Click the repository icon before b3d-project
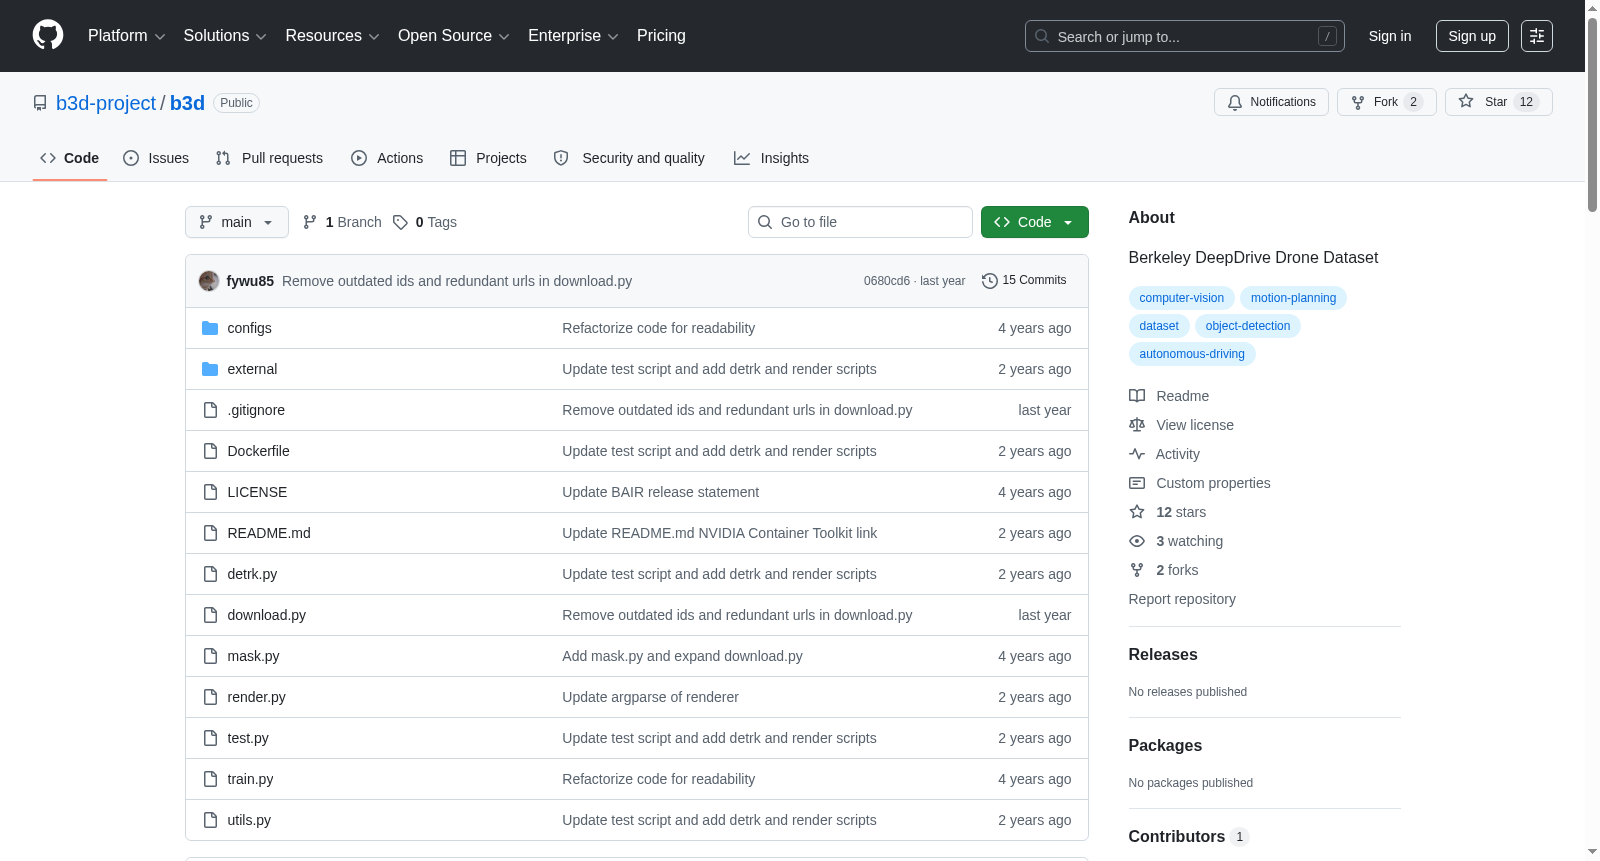1600x861 pixels. 40,103
